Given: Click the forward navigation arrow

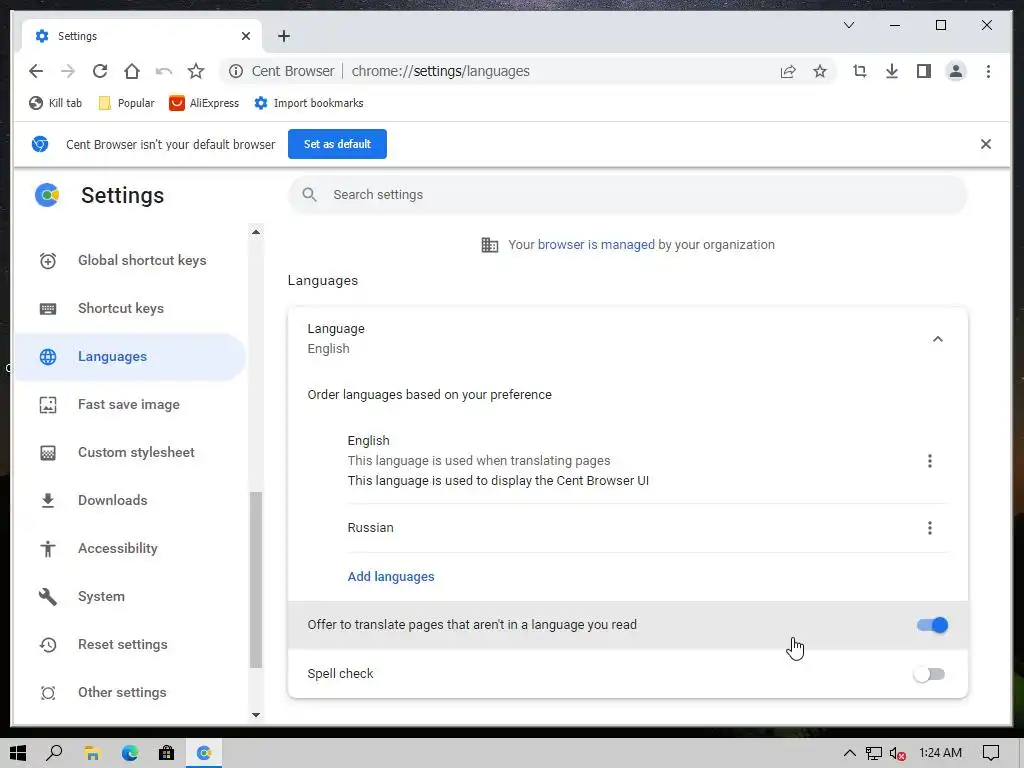Looking at the screenshot, I should pyautogui.click(x=68, y=71).
